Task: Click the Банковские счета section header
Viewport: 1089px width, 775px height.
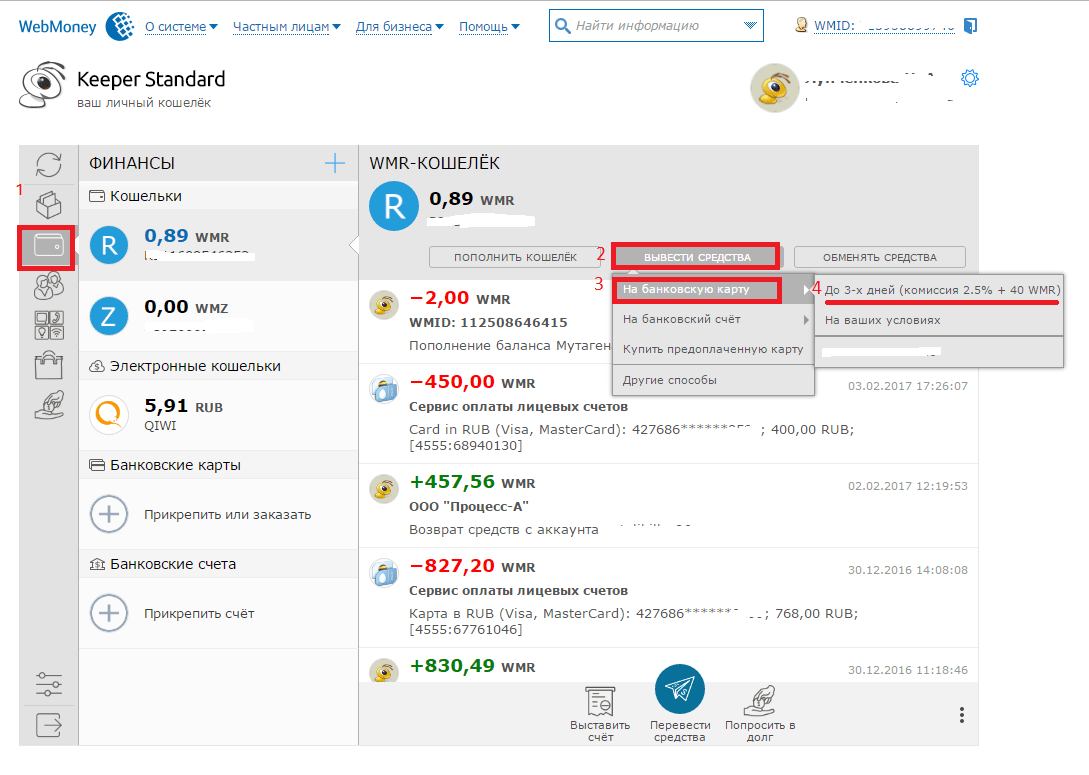Action: coord(219,564)
